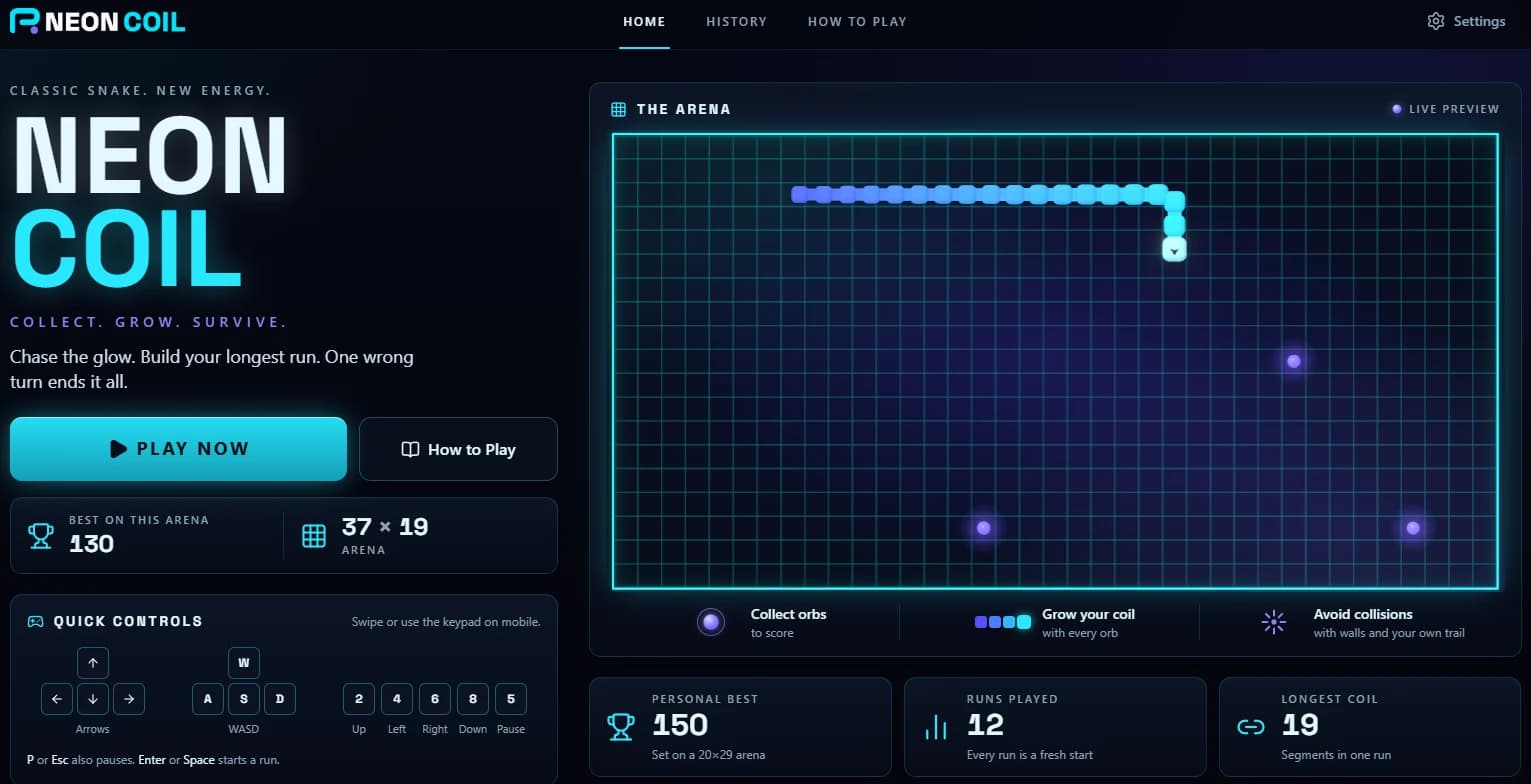Click the play triangle icon in PLAY NOW

coord(118,449)
